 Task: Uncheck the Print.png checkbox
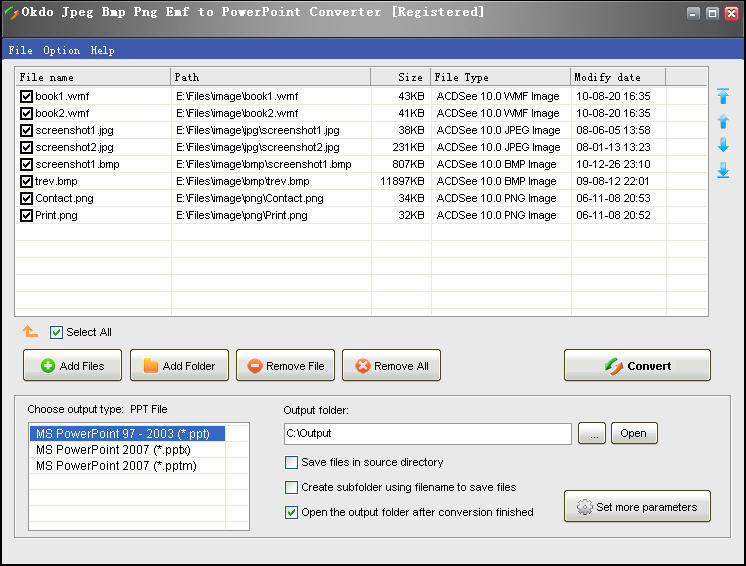(26, 215)
